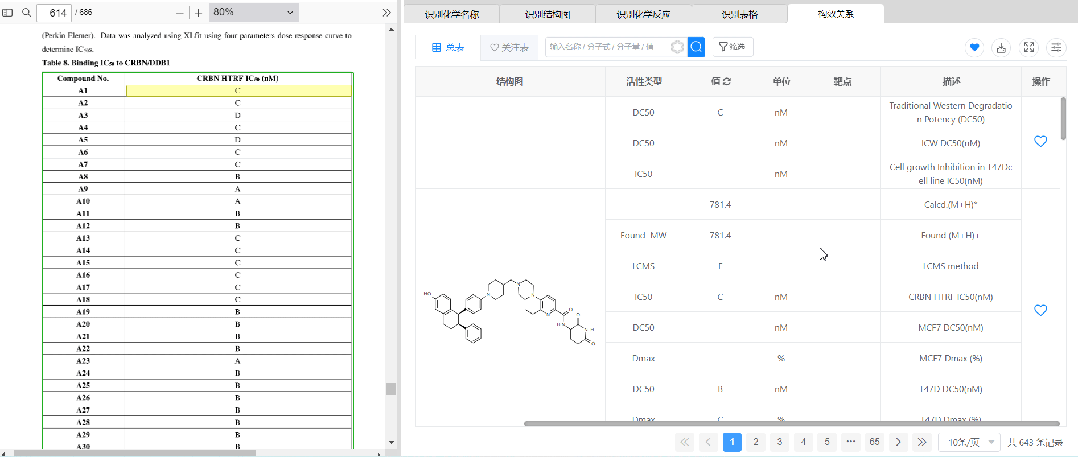Viewport: 1078px width, 457px height.
Task: Click the CRBN HTRF IC50 (nM) PDF header
Action: point(238,78)
